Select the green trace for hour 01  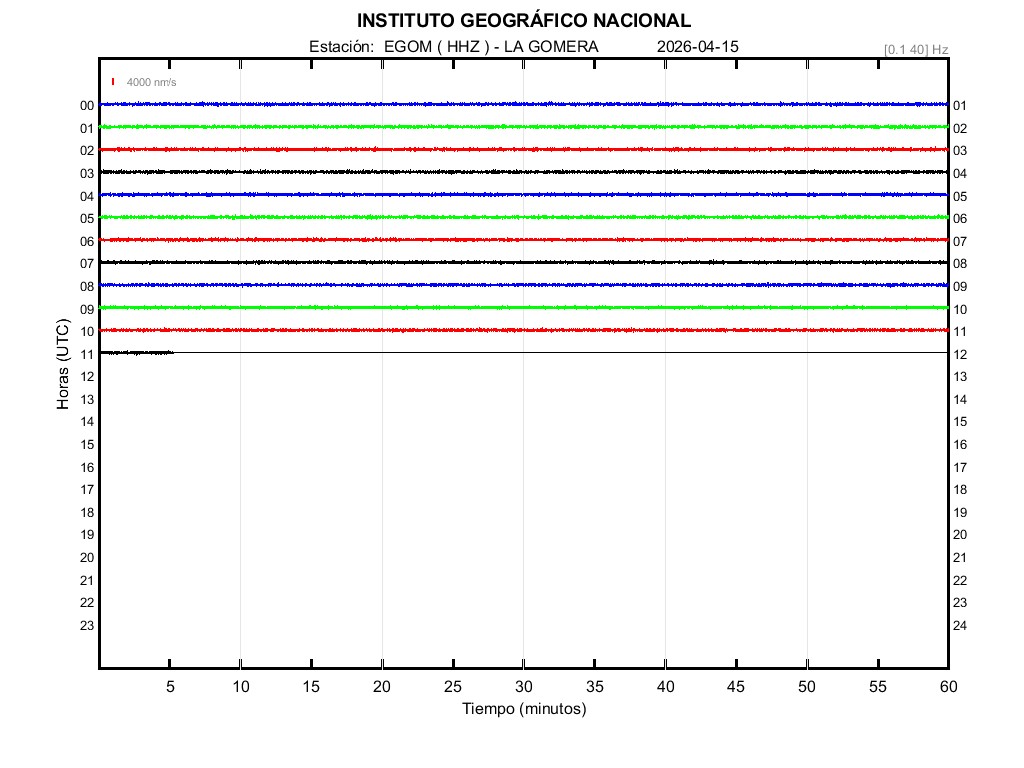pos(524,127)
